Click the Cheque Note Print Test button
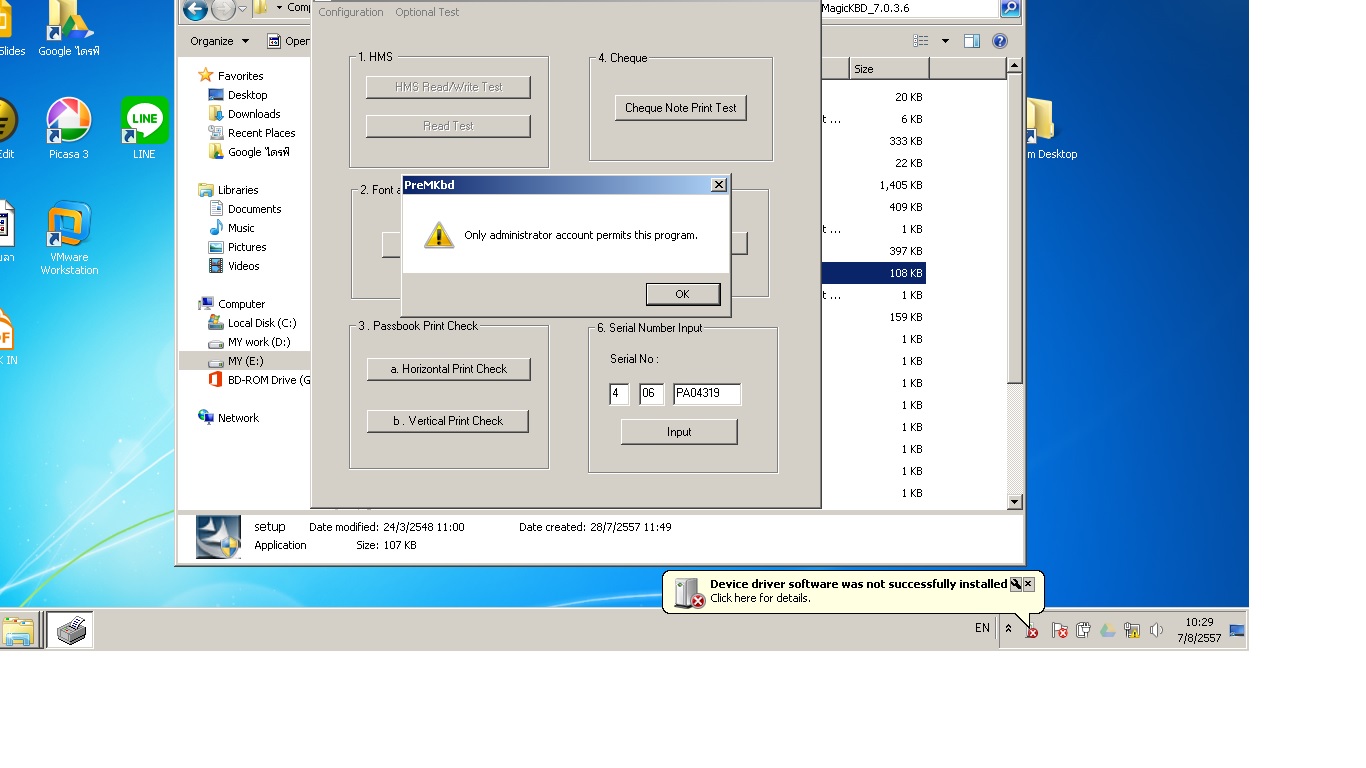The height and width of the screenshot is (768, 1366). point(680,108)
